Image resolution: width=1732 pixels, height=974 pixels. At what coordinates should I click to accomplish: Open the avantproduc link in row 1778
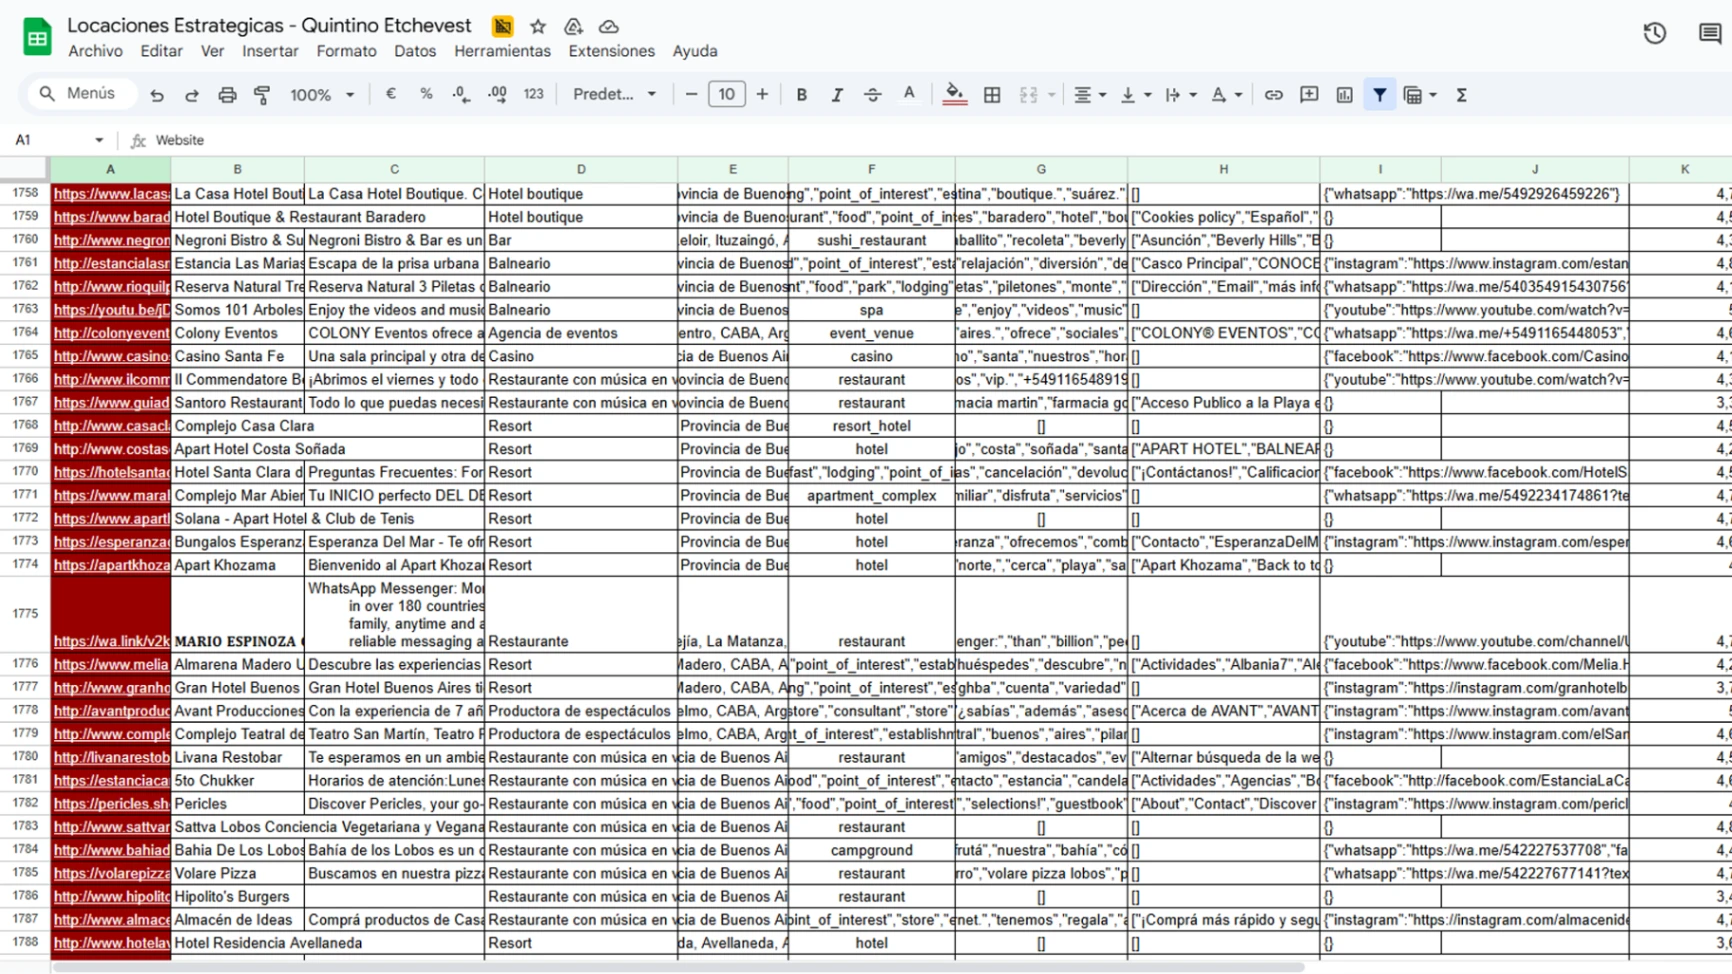(x=111, y=711)
